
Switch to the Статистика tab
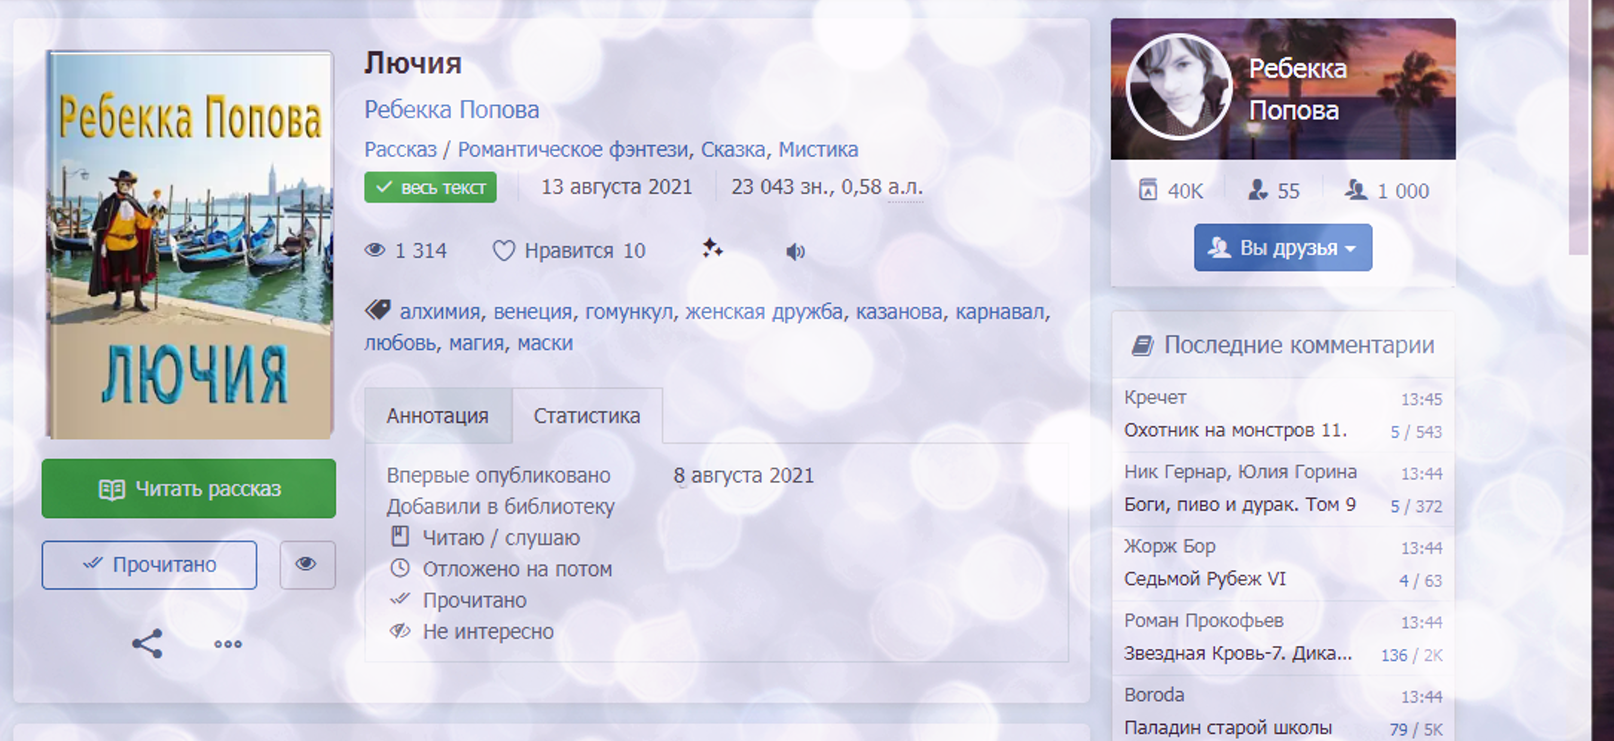[x=587, y=416]
